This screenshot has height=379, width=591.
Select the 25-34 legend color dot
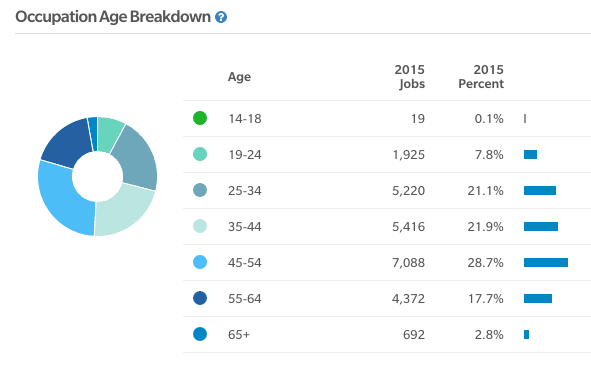(200, 190)
